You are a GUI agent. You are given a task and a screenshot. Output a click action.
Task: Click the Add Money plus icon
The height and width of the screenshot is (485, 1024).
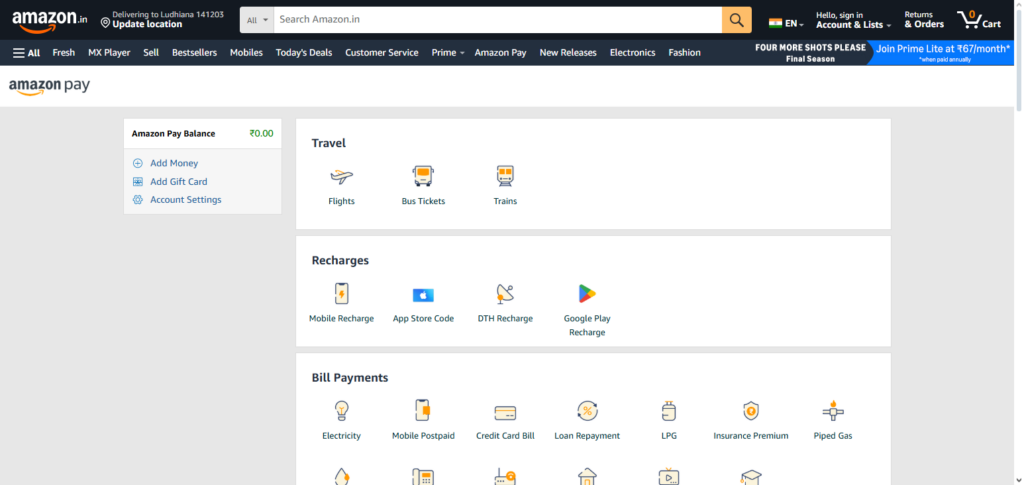click(138, 163)
